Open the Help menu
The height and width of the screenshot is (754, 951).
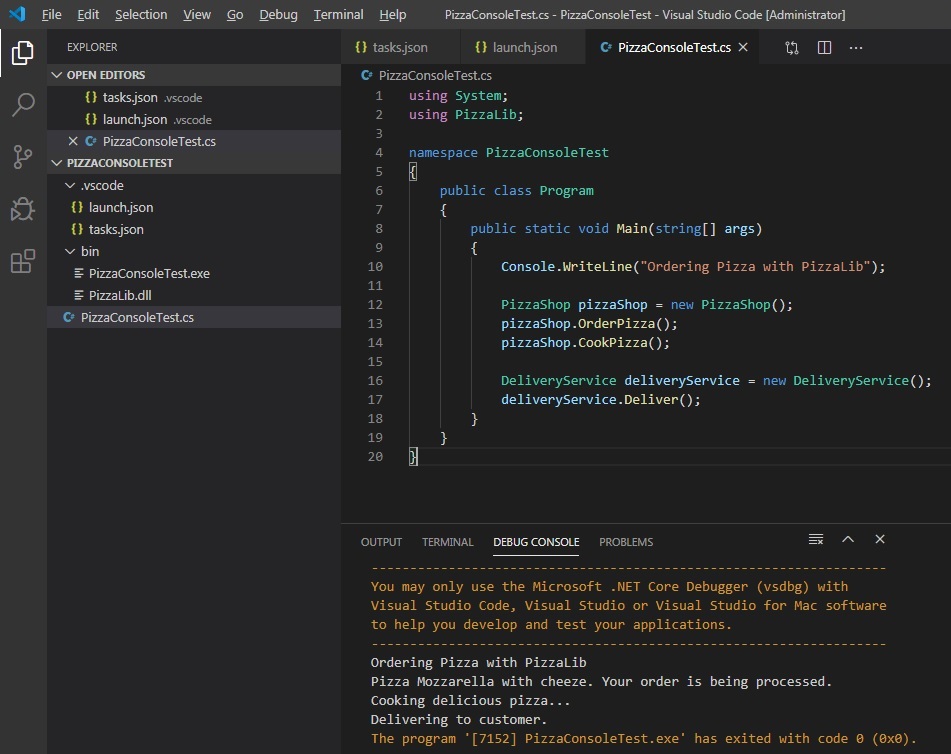pyautogui.click(x=392, y=15)
